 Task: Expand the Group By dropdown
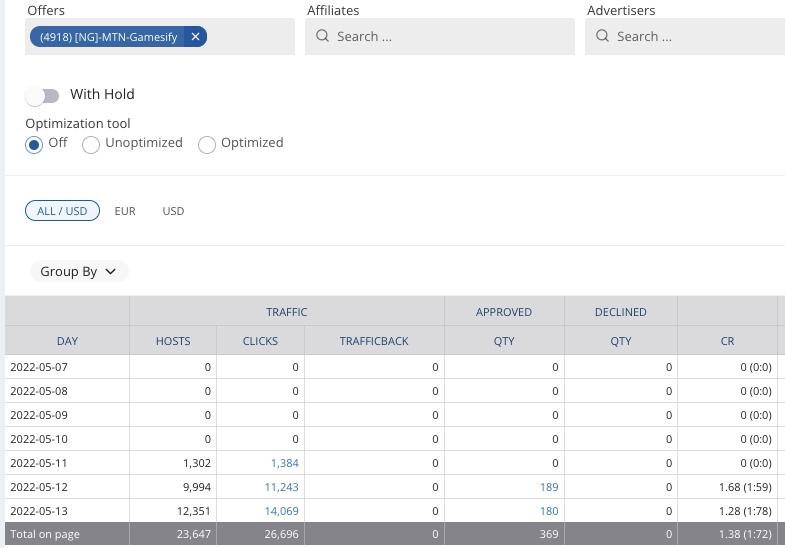79,271
